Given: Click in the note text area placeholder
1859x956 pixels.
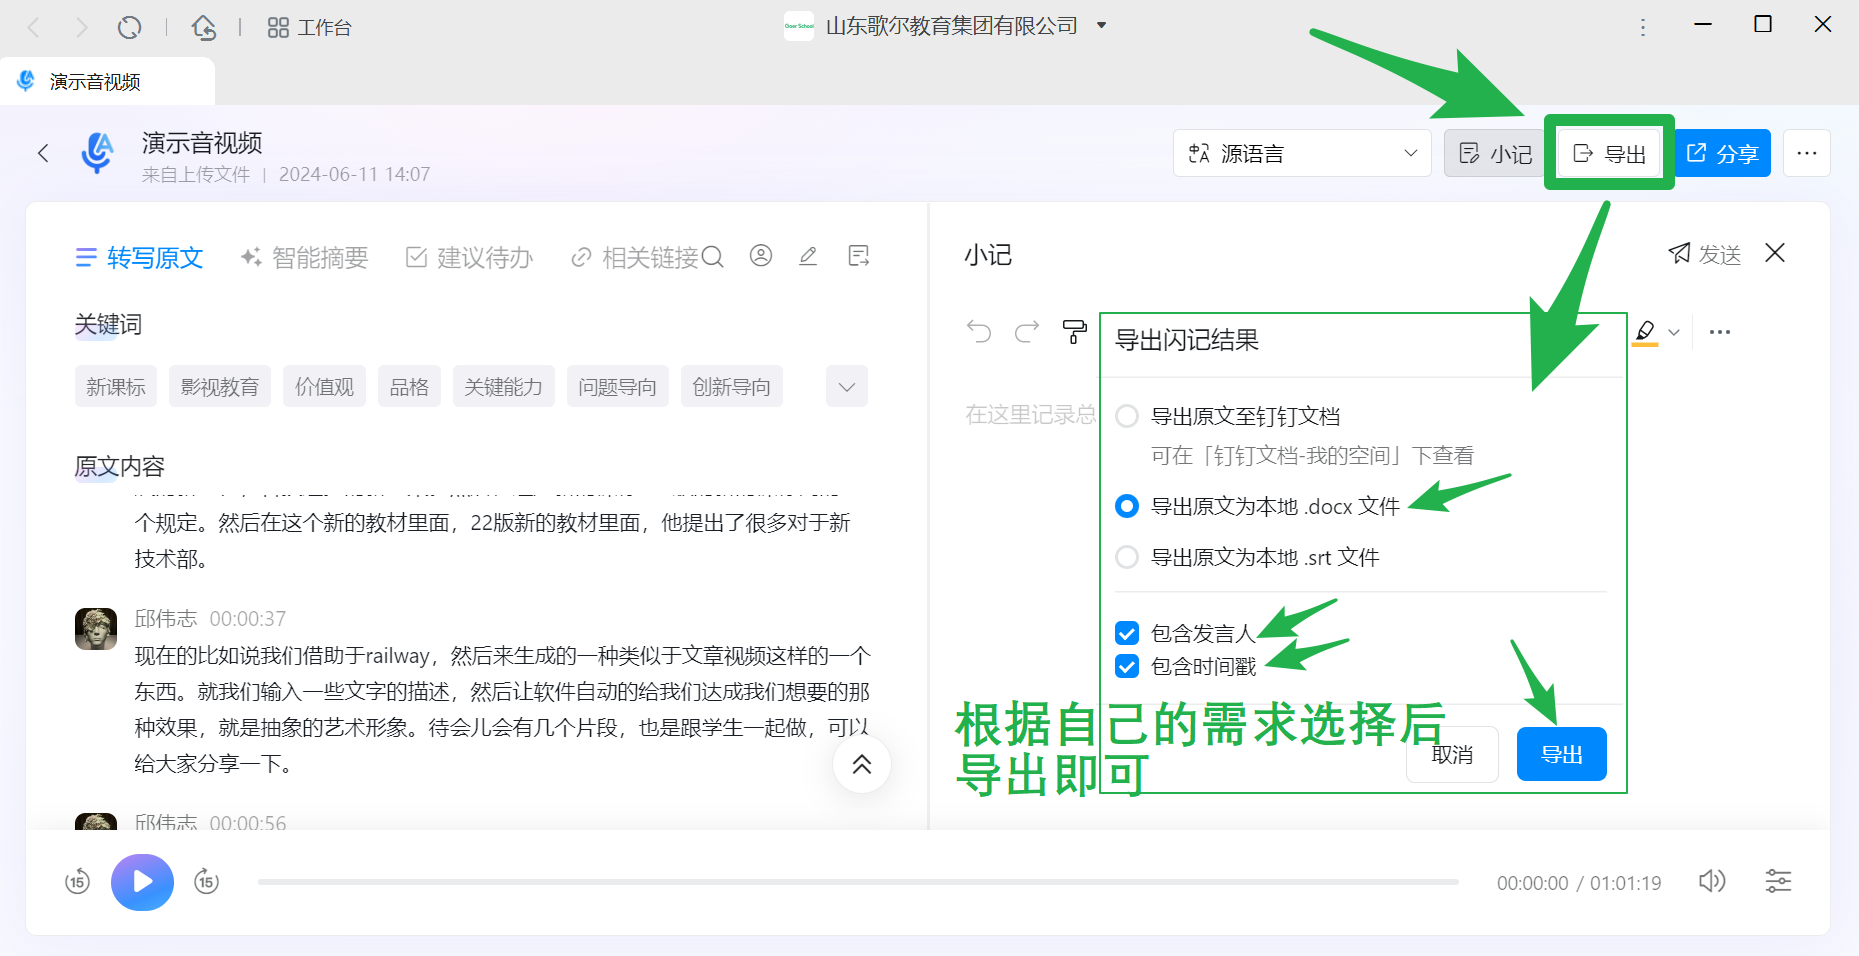Looking at the screenshot, I should pyautogui.click(x=1030, y=414).
